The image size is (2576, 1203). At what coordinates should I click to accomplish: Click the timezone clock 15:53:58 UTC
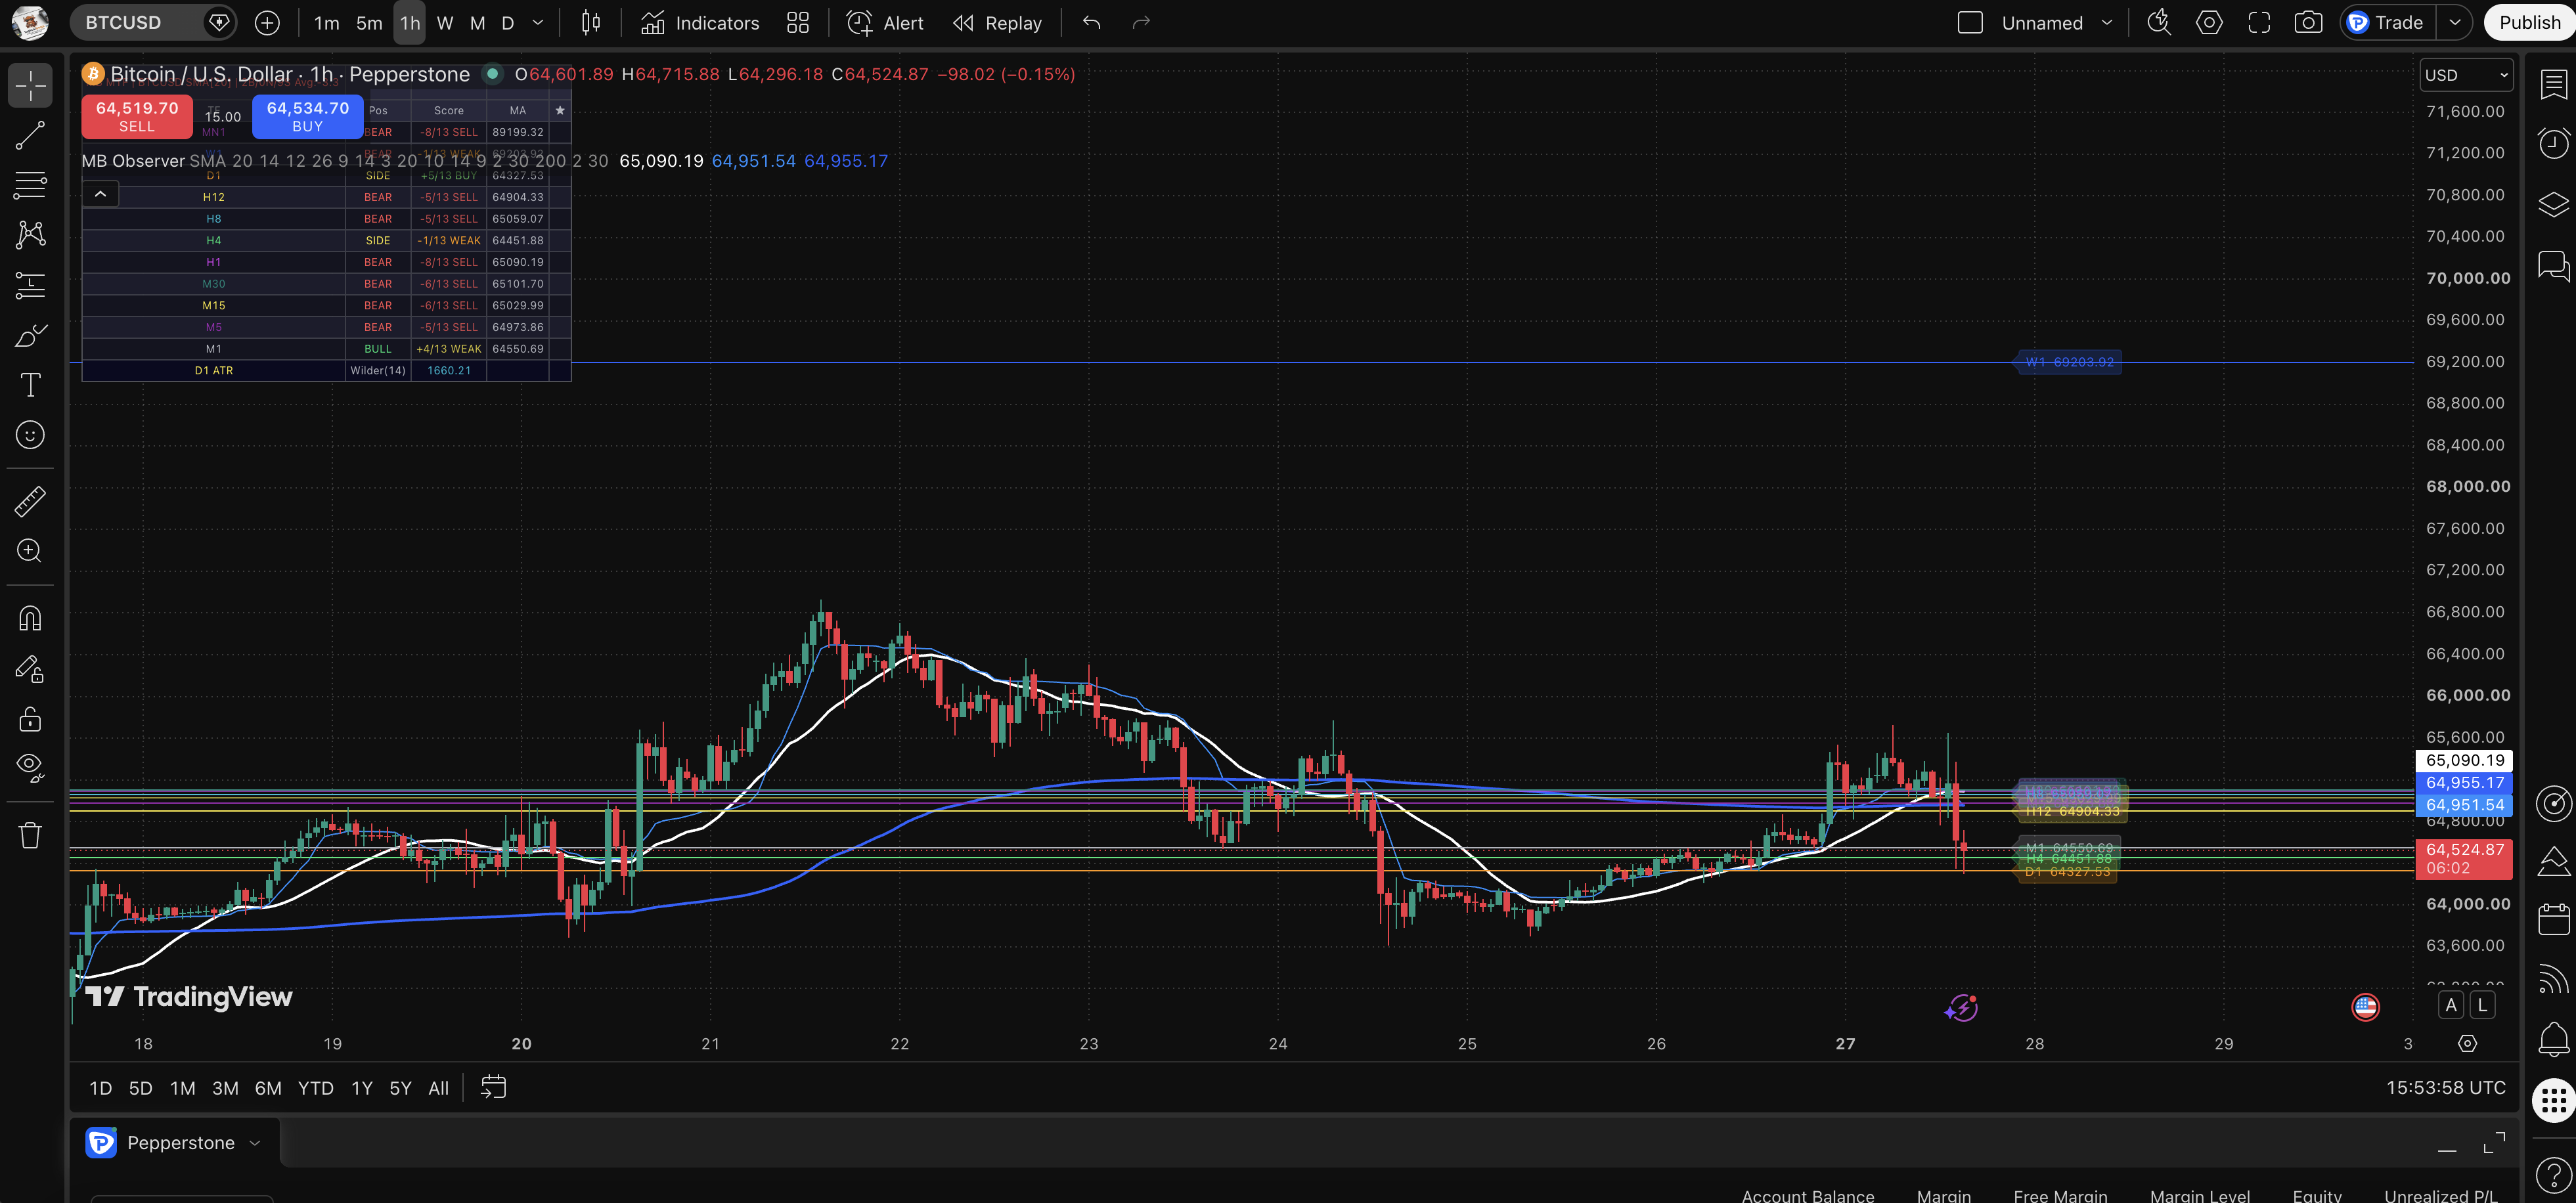pos(2445,1088)
